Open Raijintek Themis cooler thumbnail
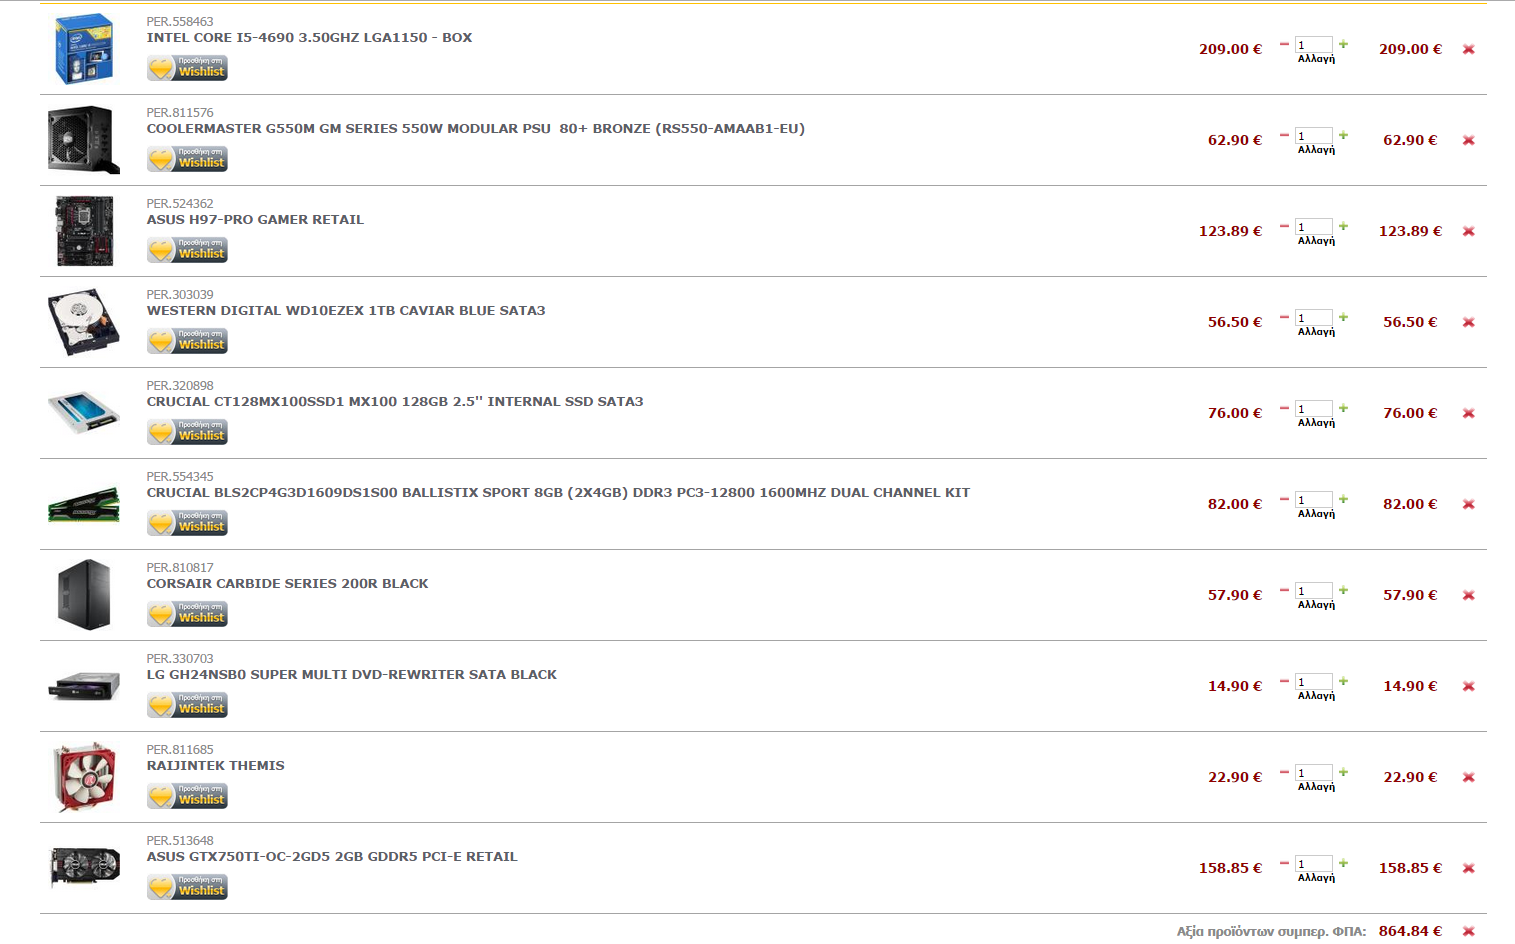This screenshot has width=1515, height=944. [x=84, y=777]
